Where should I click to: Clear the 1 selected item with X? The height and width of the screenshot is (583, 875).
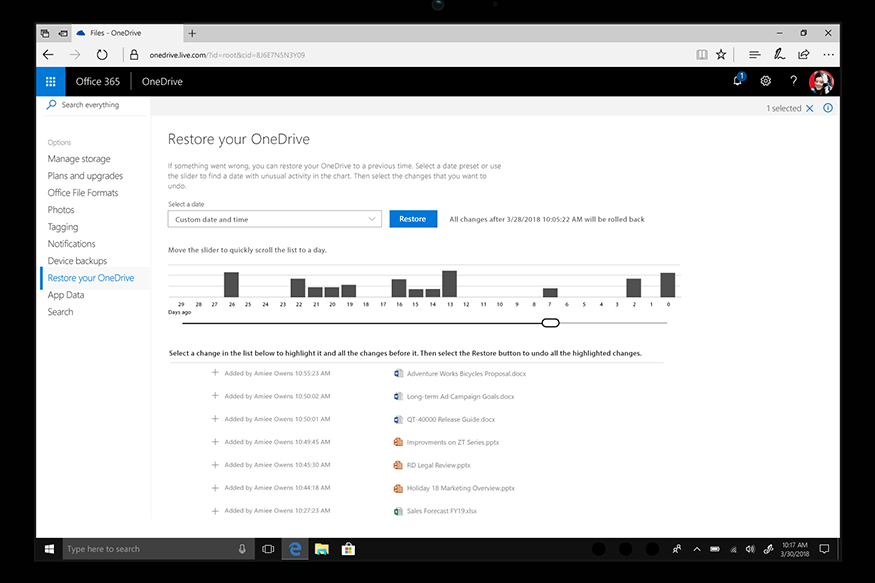pos(810,108)
